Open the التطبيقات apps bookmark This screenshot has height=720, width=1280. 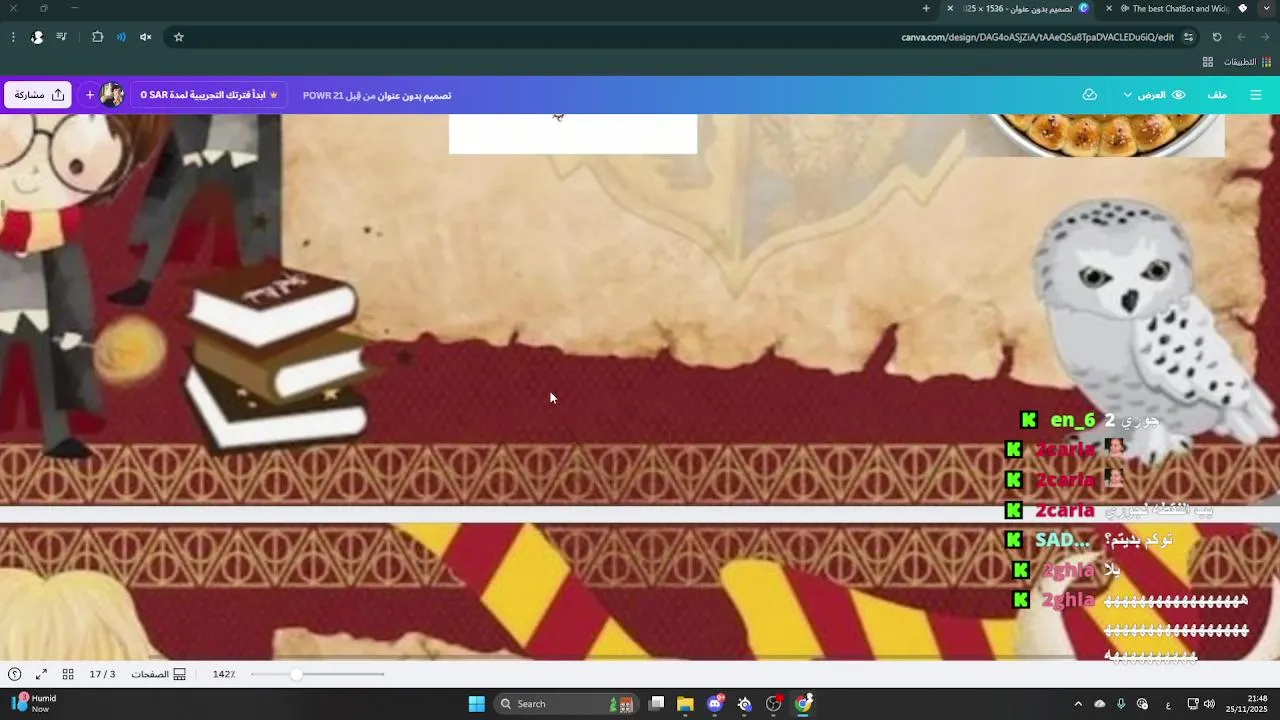click(x=1247, y=62)
